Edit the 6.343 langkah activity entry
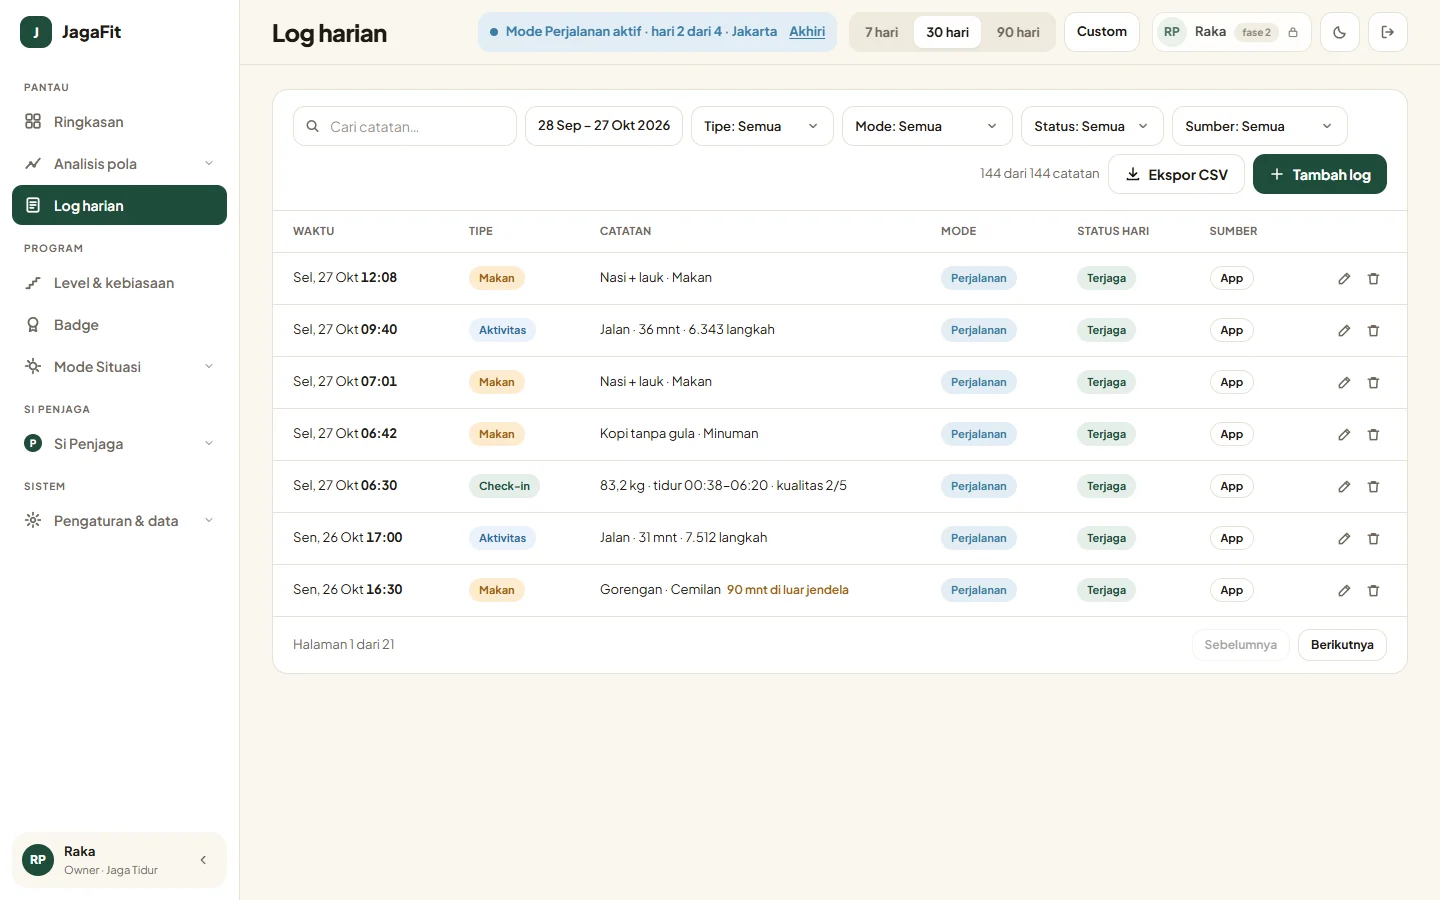The image size is (1440, 900). (1344, 331)
